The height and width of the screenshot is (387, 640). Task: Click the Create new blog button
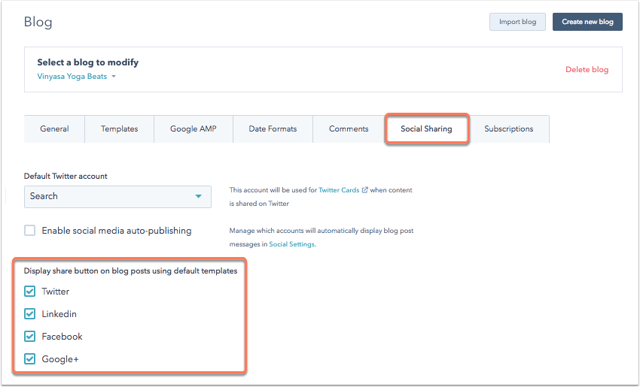point(587,22)
